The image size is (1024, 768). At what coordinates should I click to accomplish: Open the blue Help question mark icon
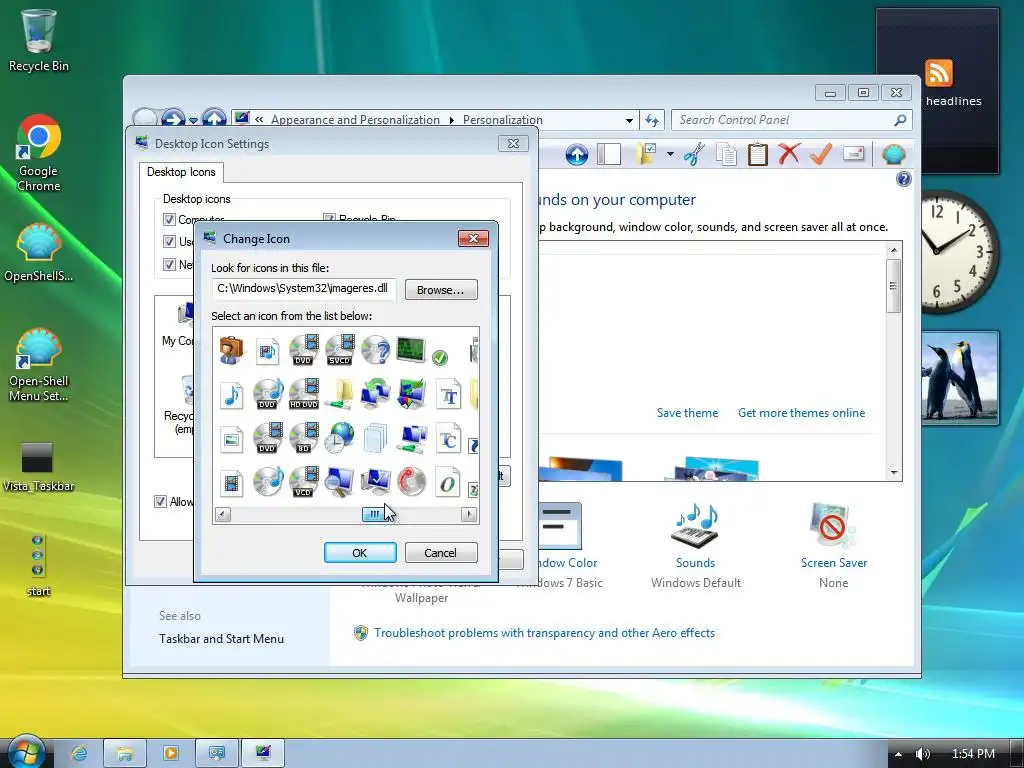(x=904, y=179)
